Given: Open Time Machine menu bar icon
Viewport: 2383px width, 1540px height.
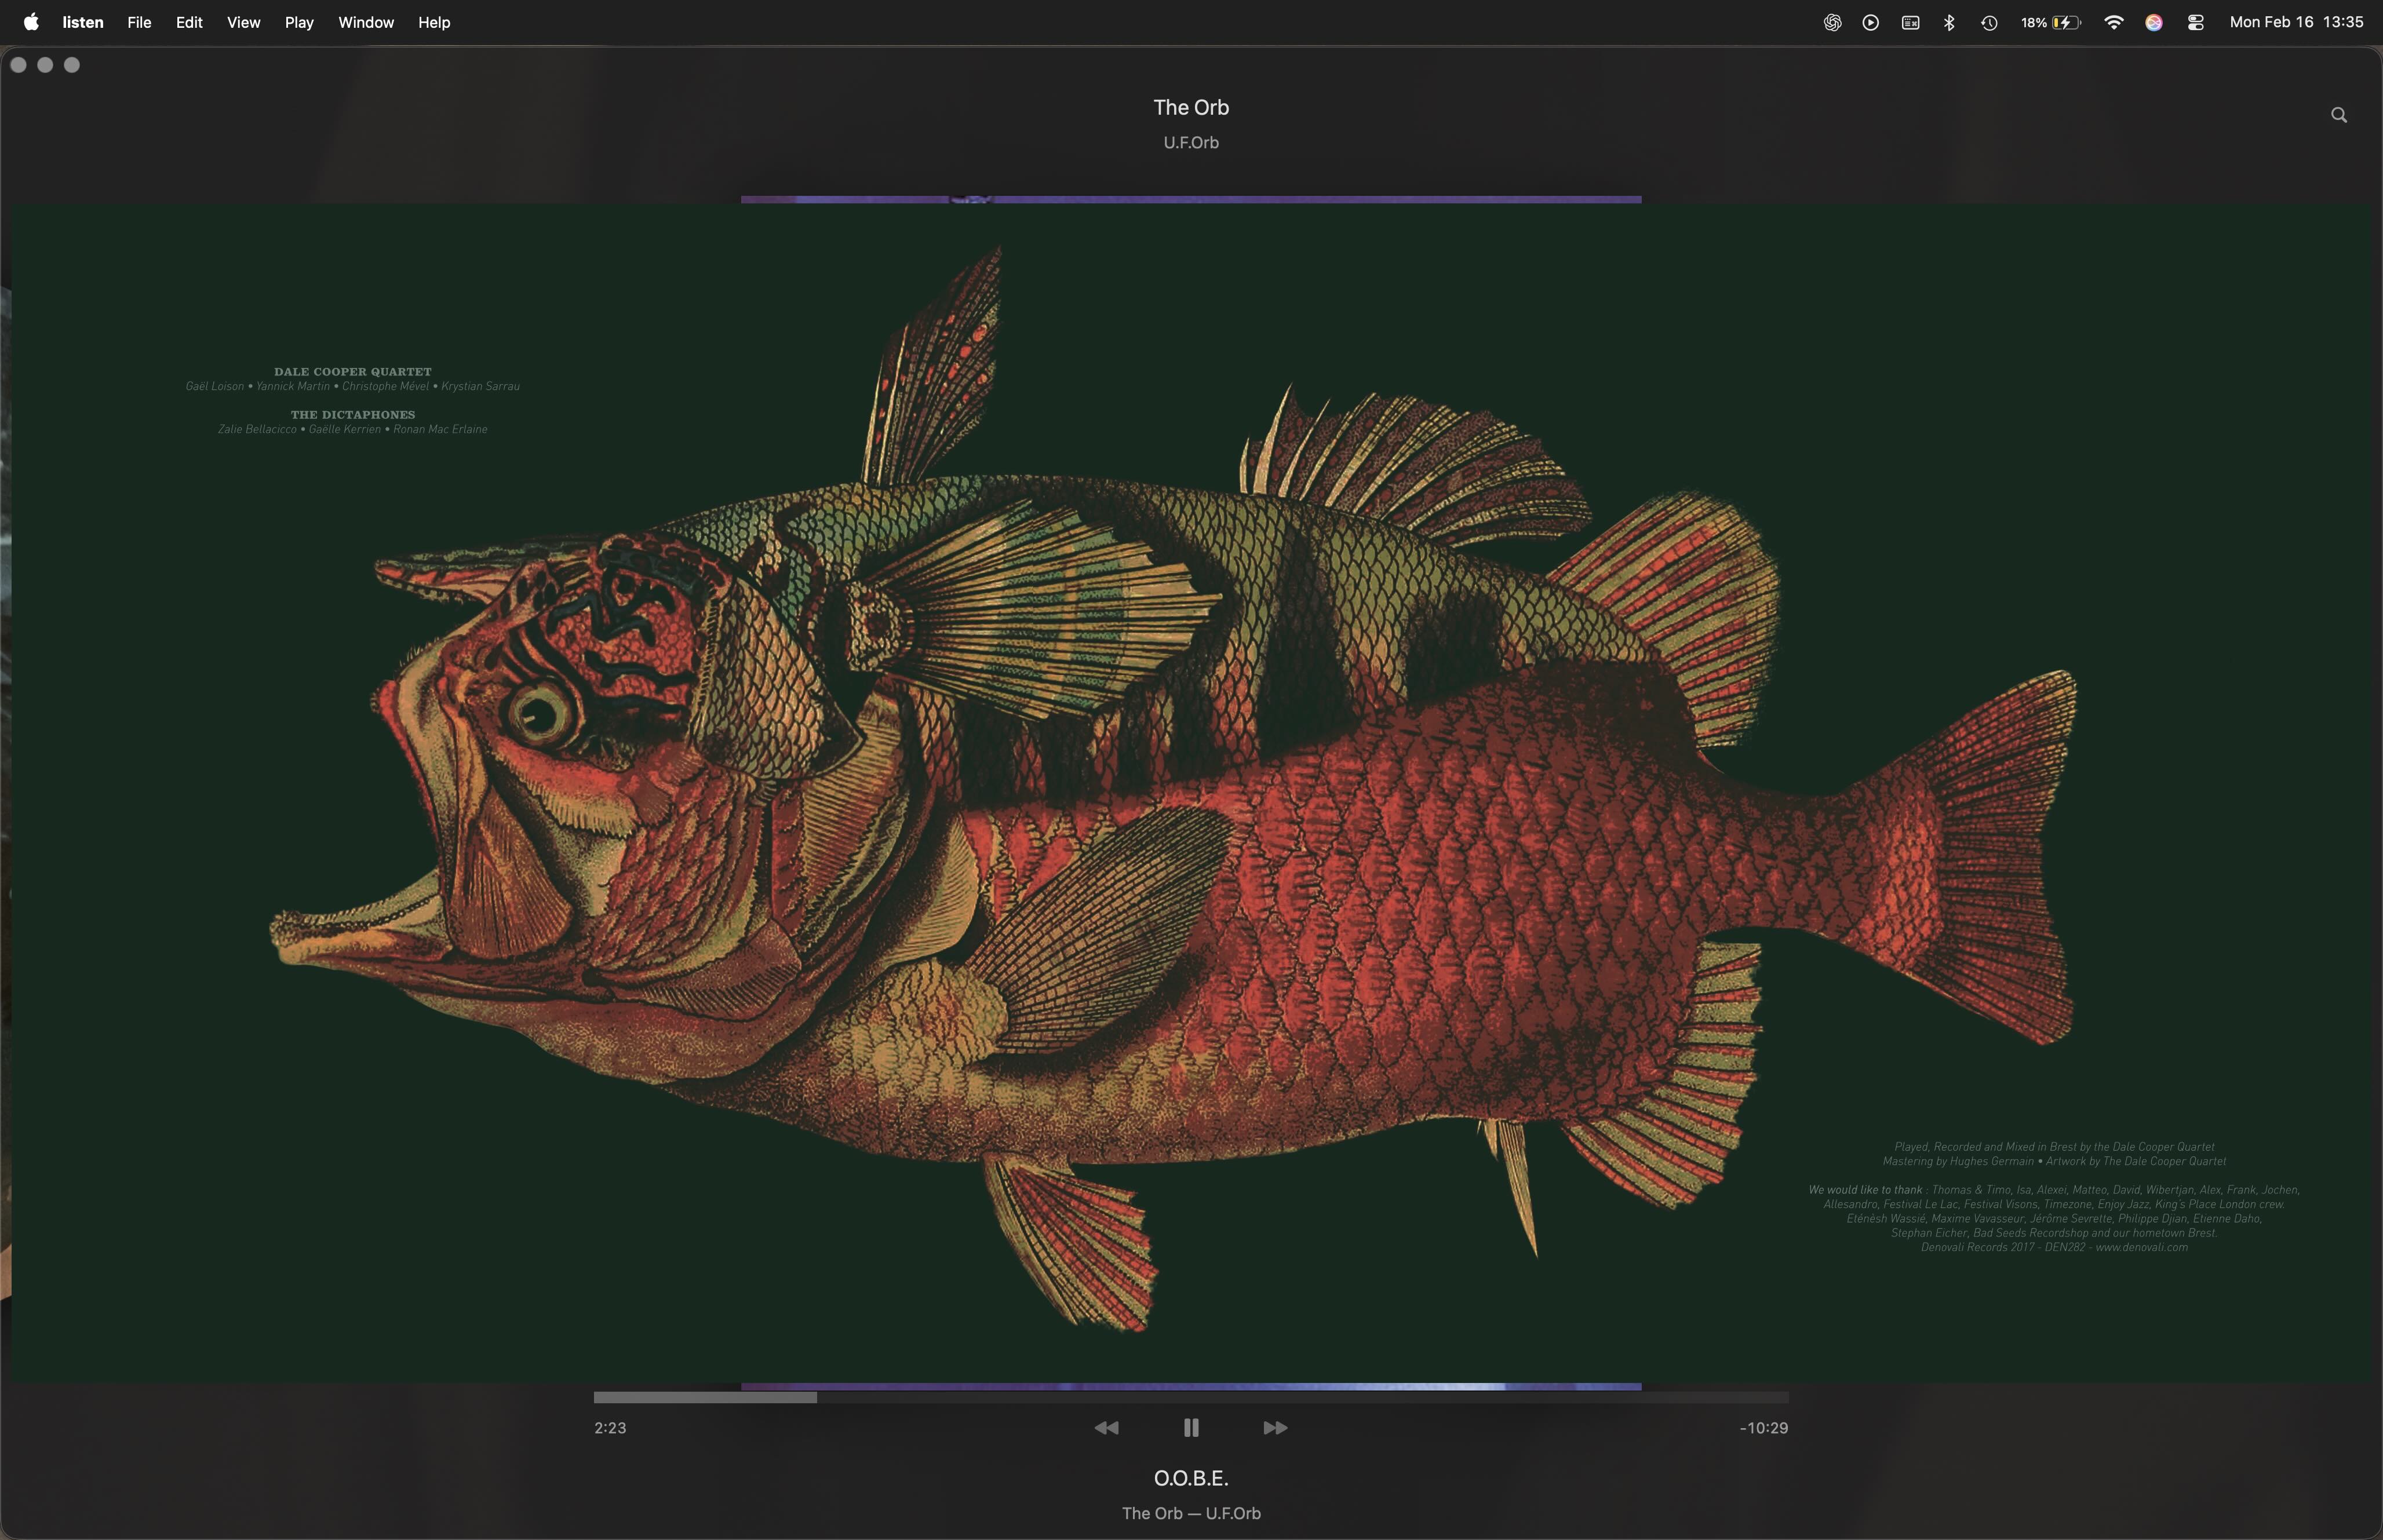Looking at the screenshot, I should click(1989, 22).
